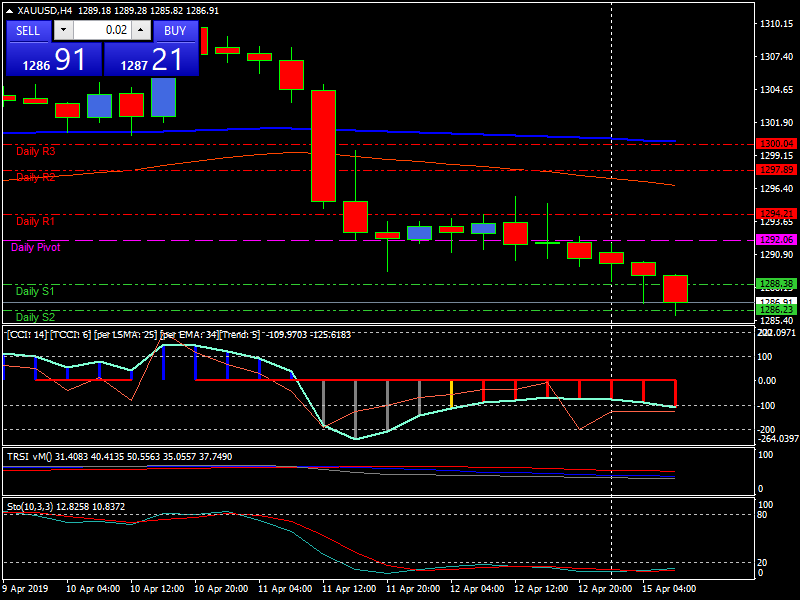The width and height of the screenshot is (800, 600).
Task: Select the Daily R1 level label
Action: (x=36, y=221)
